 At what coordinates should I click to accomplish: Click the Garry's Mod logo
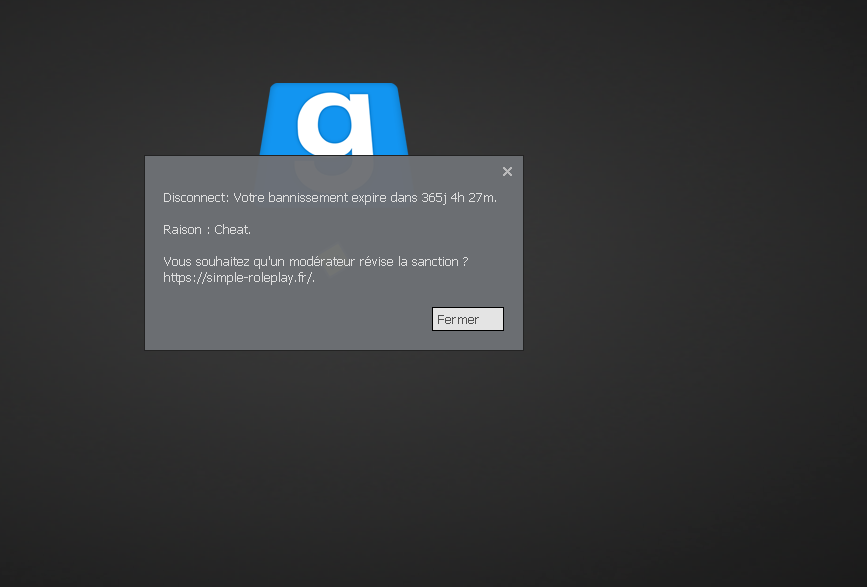tap(334, 119)
